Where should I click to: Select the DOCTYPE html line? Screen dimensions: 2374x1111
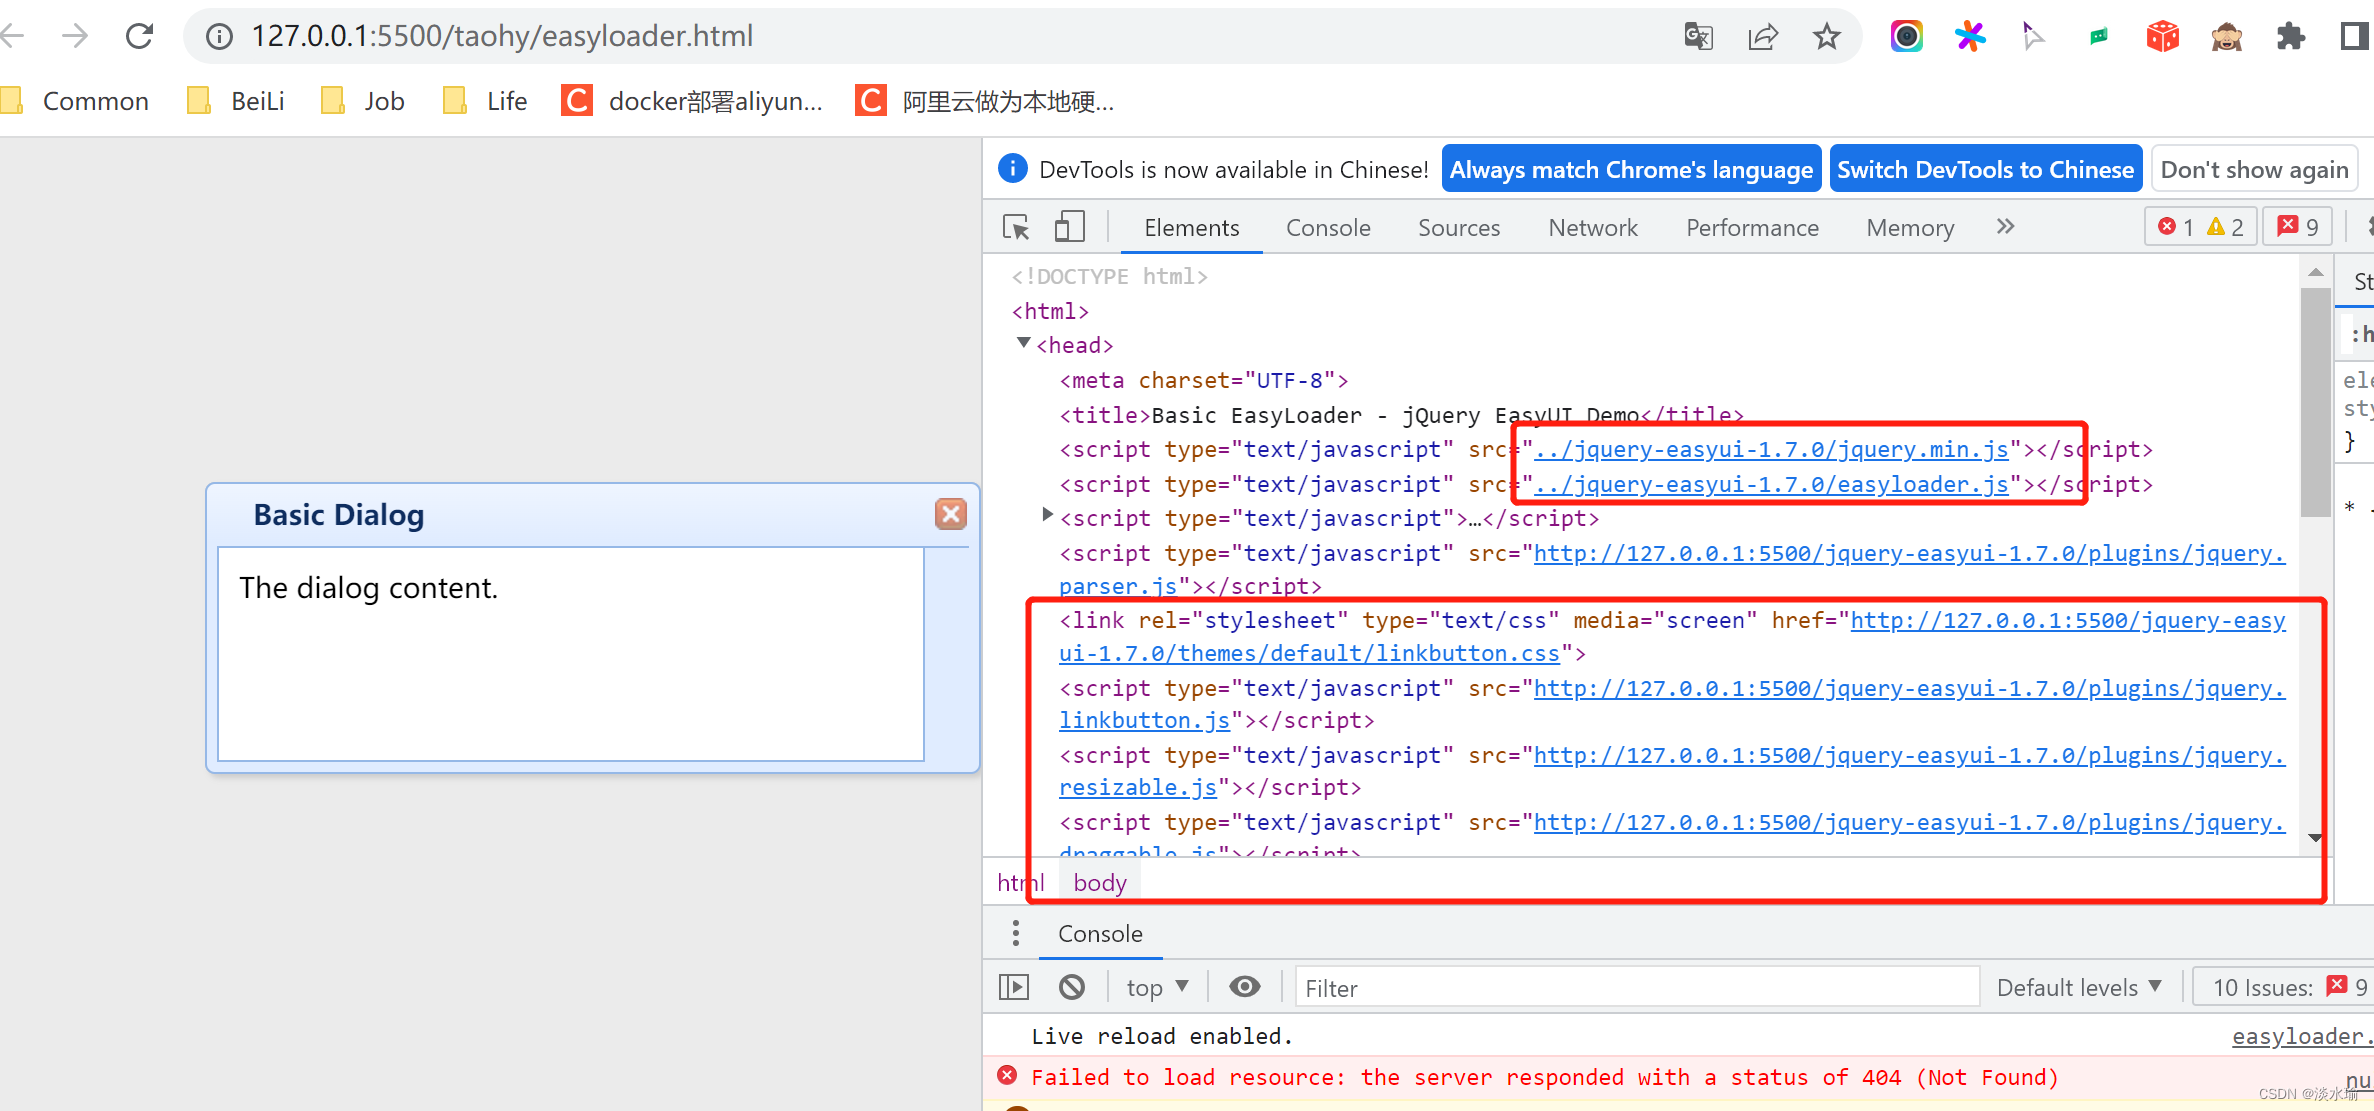click(1109, 277)
